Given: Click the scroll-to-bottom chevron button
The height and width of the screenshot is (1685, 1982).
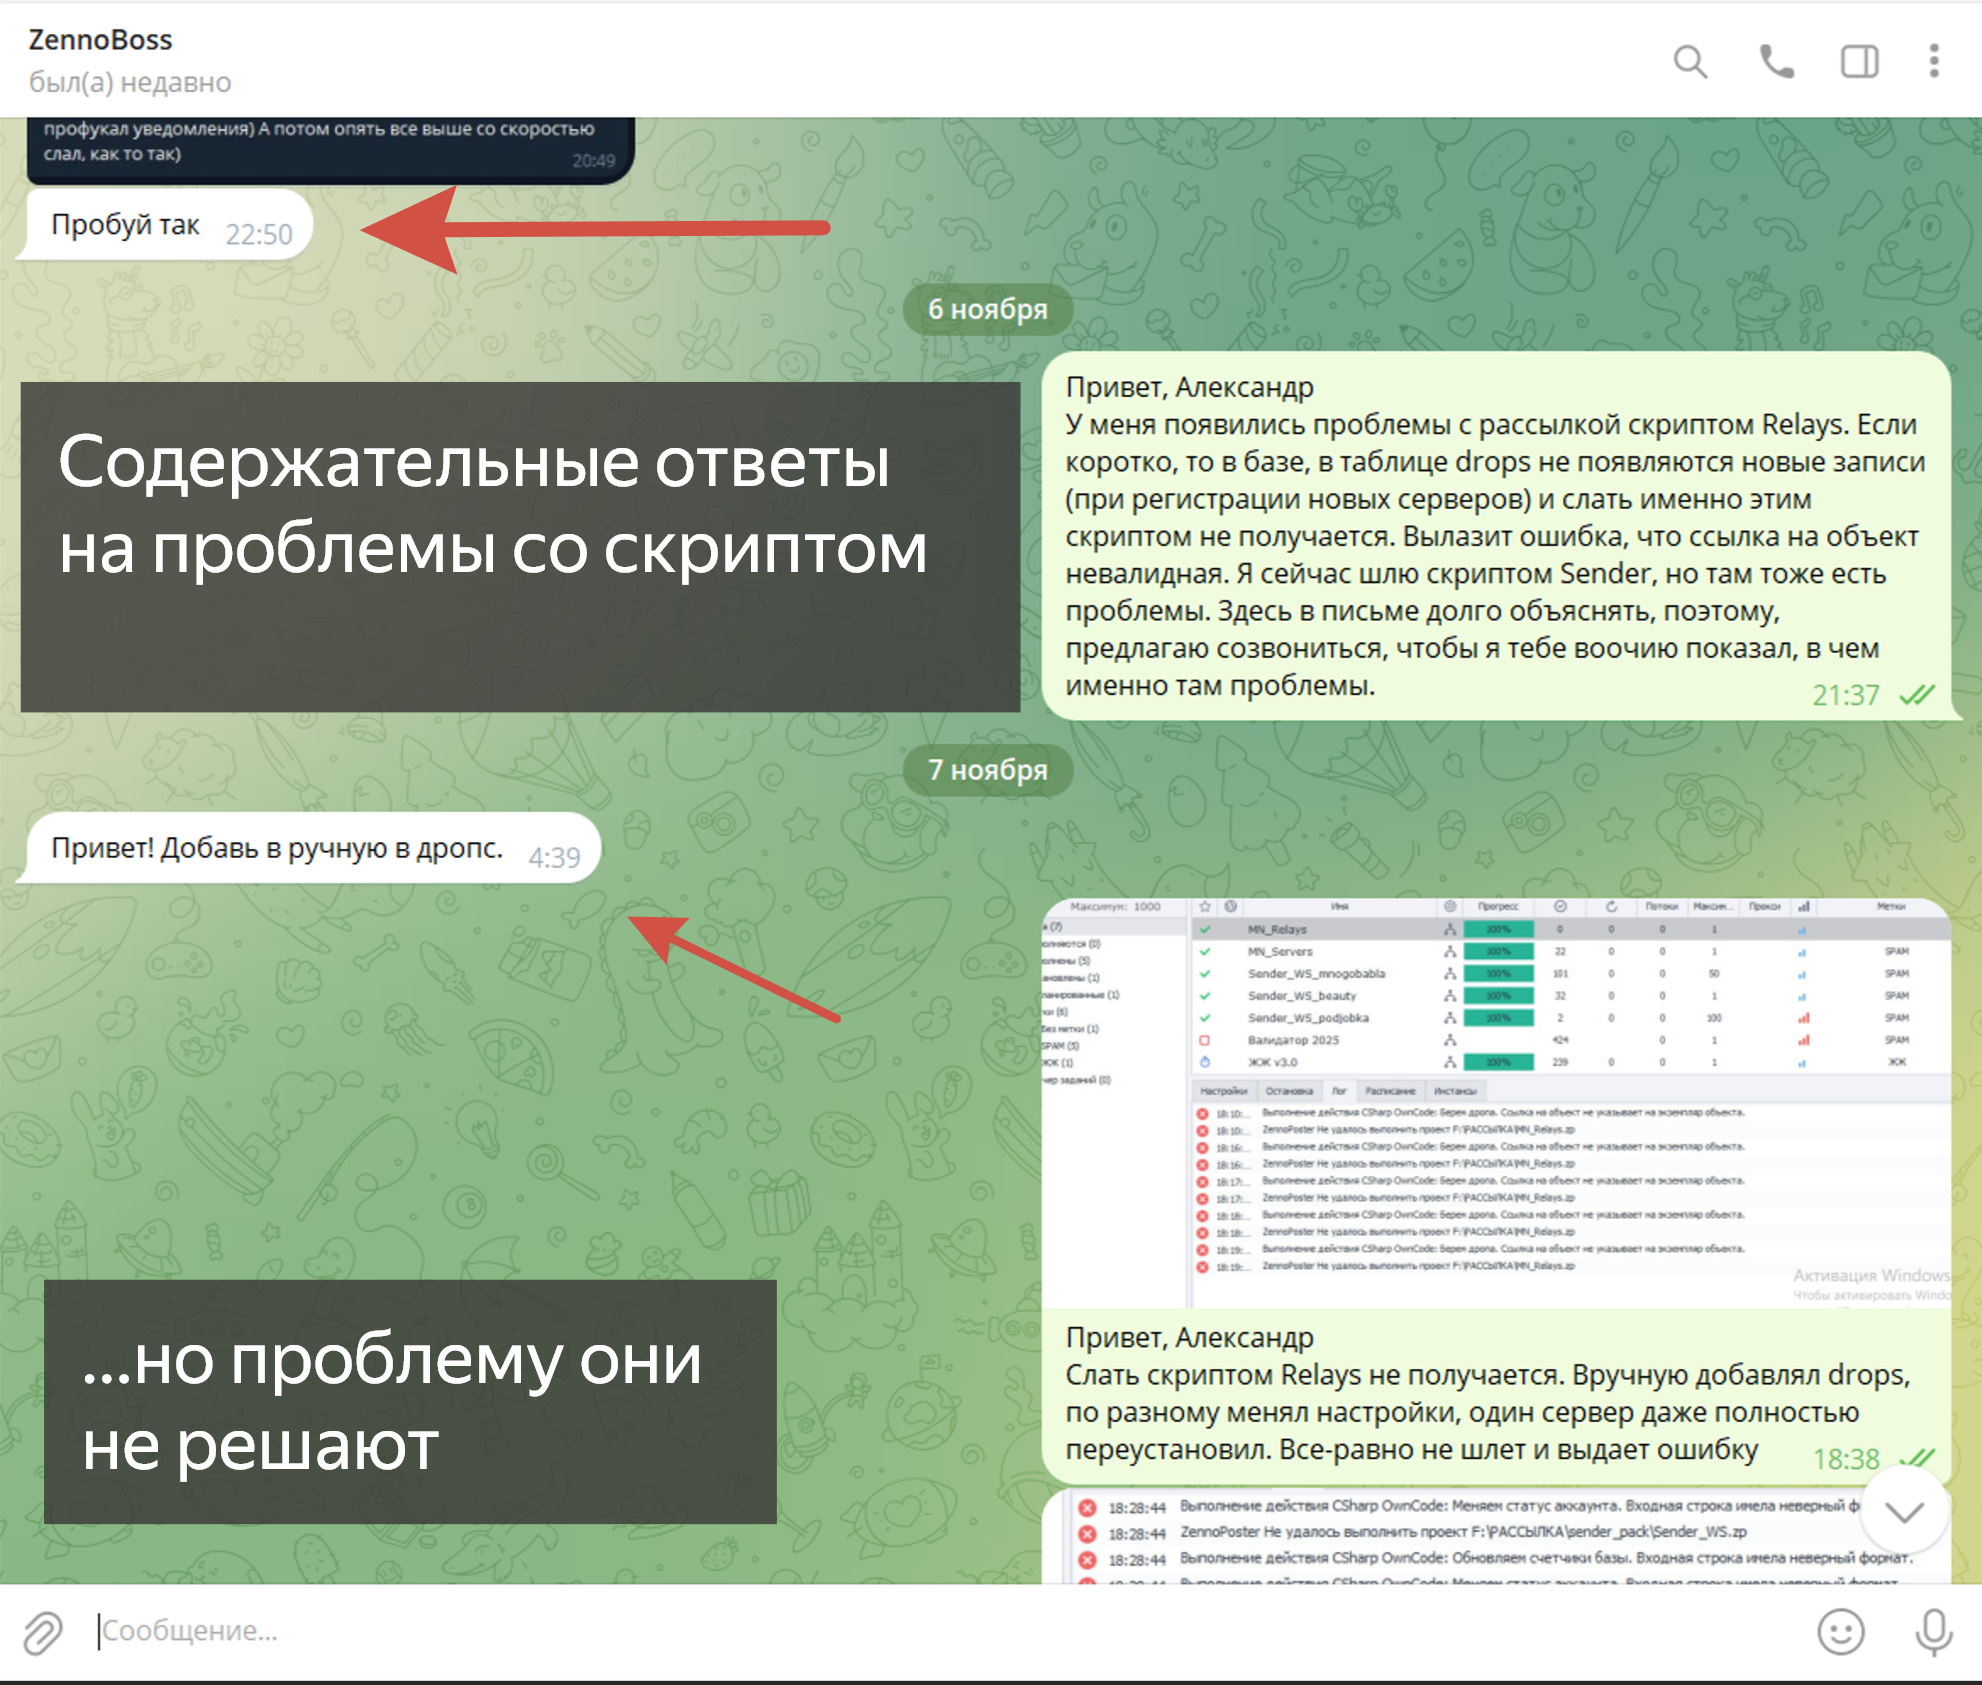Looking at the screenshot, I should [x=1904, y=1511].
